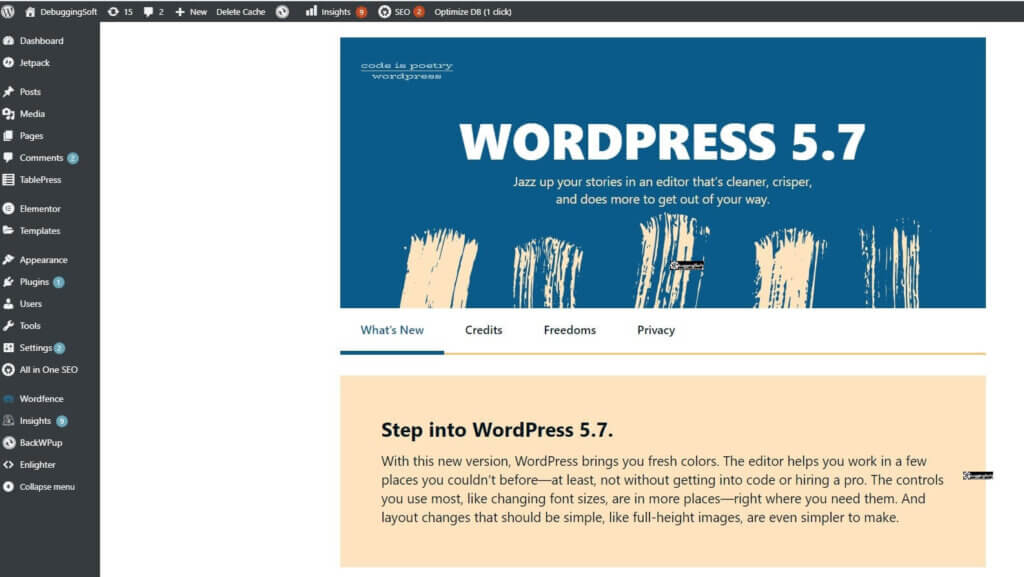Click the All in One SEO icon
Viewport: 1024px width, 577px height.
(x=8, y=369)
